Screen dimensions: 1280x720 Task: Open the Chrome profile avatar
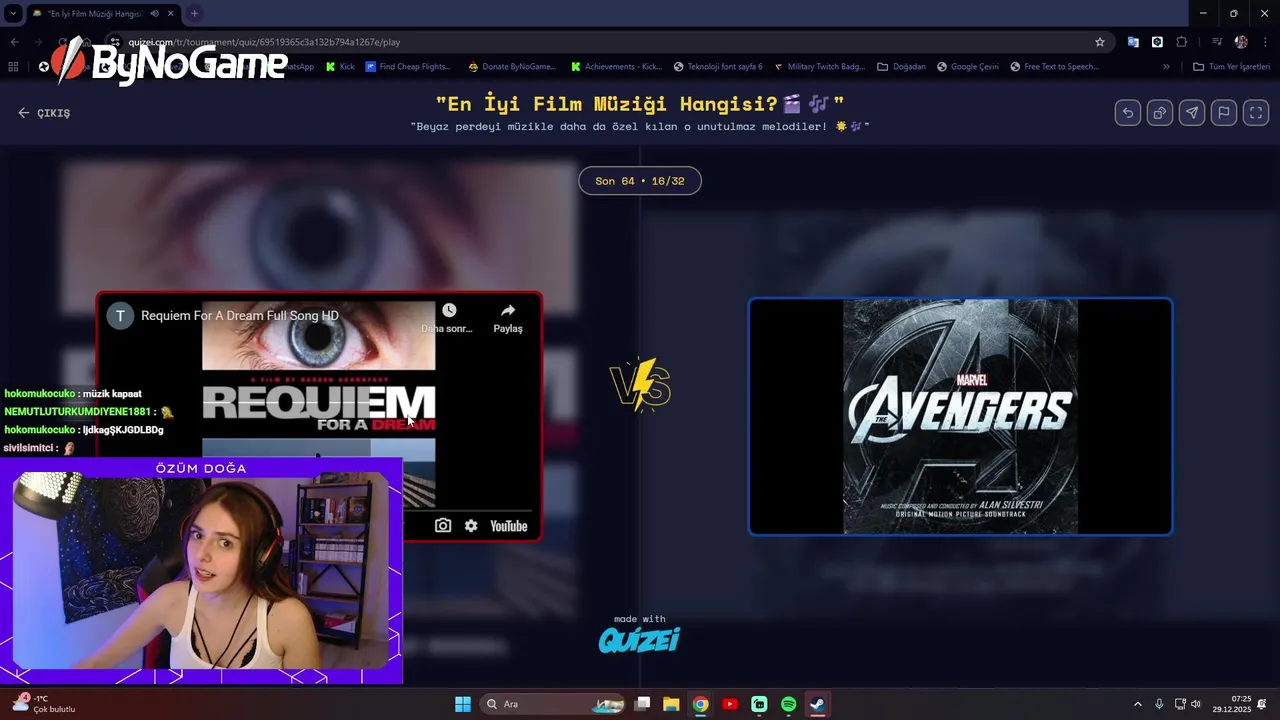pyautogui.click(x=1241, y=42)
